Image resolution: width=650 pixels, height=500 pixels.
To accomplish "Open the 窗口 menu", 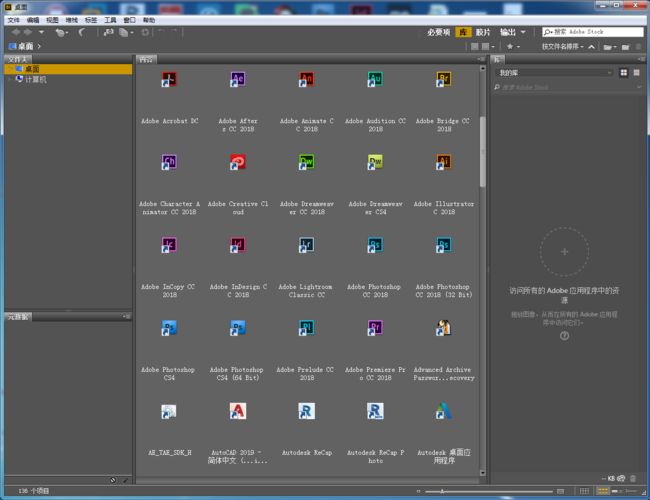I will (129, 20).
